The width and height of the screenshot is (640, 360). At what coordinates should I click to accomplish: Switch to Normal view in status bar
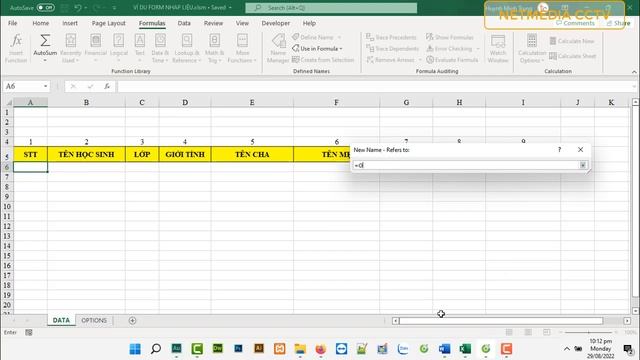tap(509, 332)
